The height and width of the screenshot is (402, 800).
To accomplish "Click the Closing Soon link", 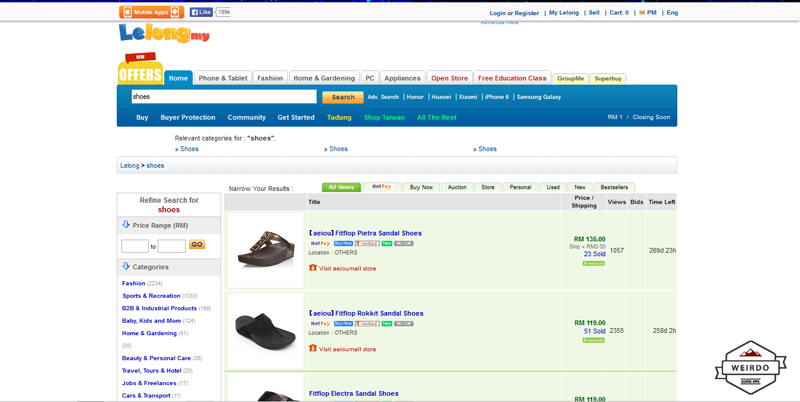I will [652, 117].
